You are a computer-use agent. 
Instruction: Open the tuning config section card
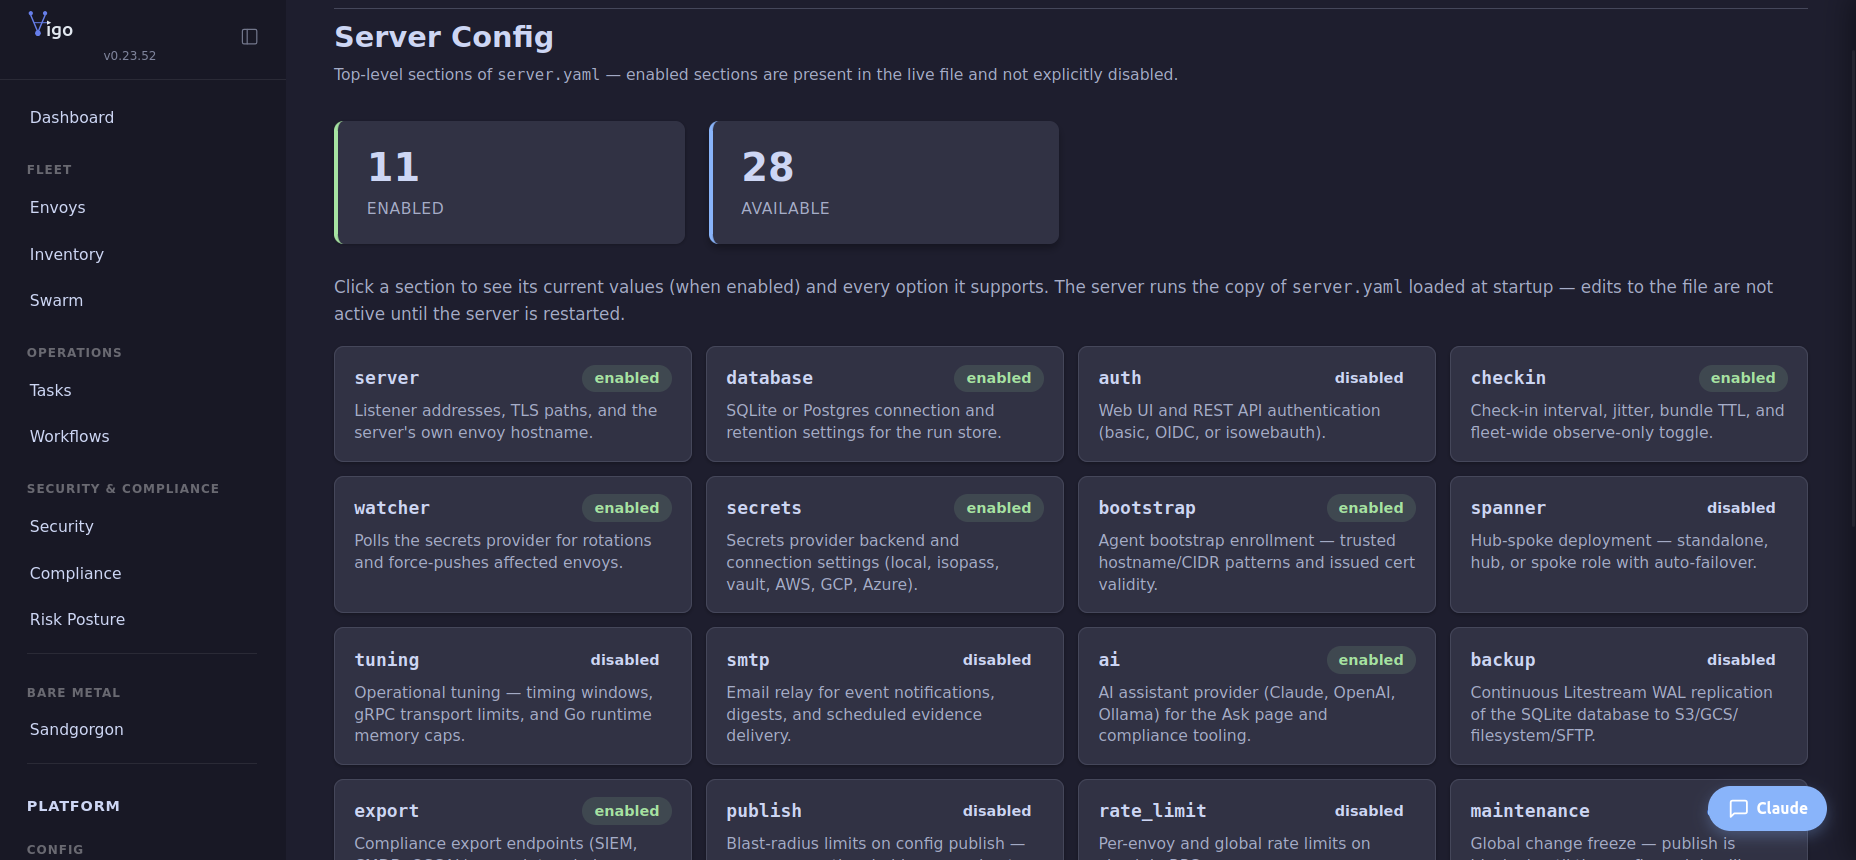(x=513, y=696)
